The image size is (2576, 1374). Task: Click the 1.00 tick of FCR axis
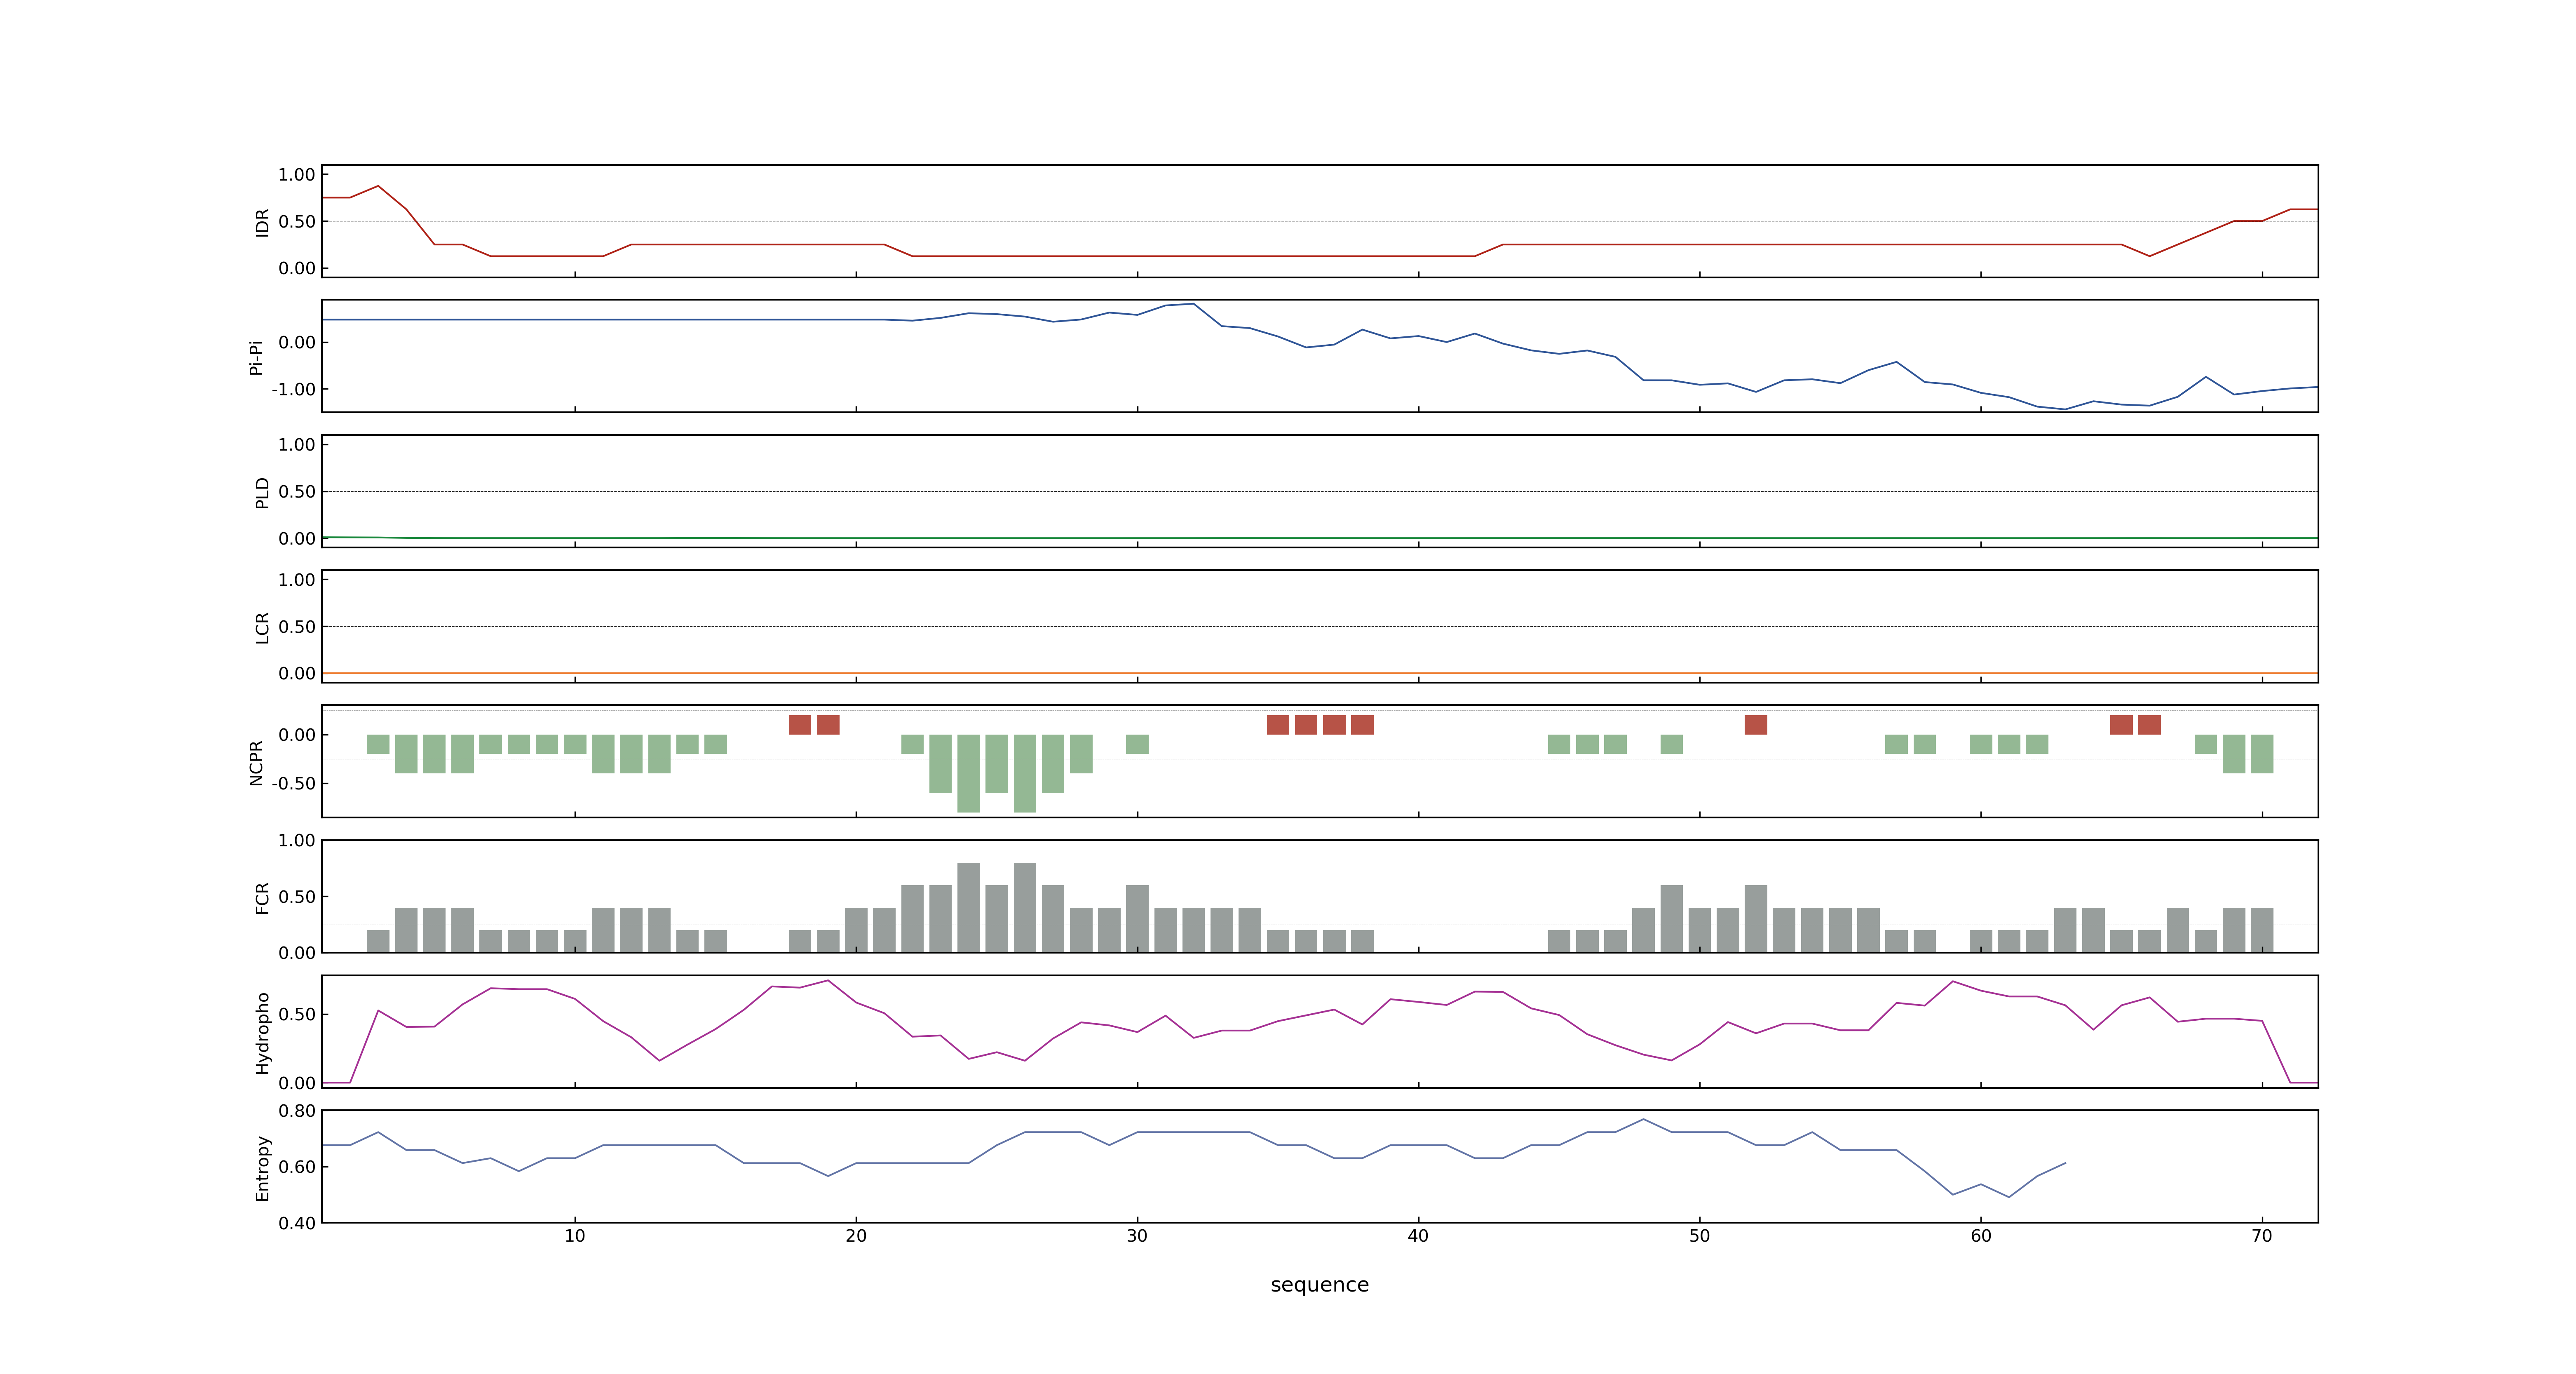pos(297,841)
